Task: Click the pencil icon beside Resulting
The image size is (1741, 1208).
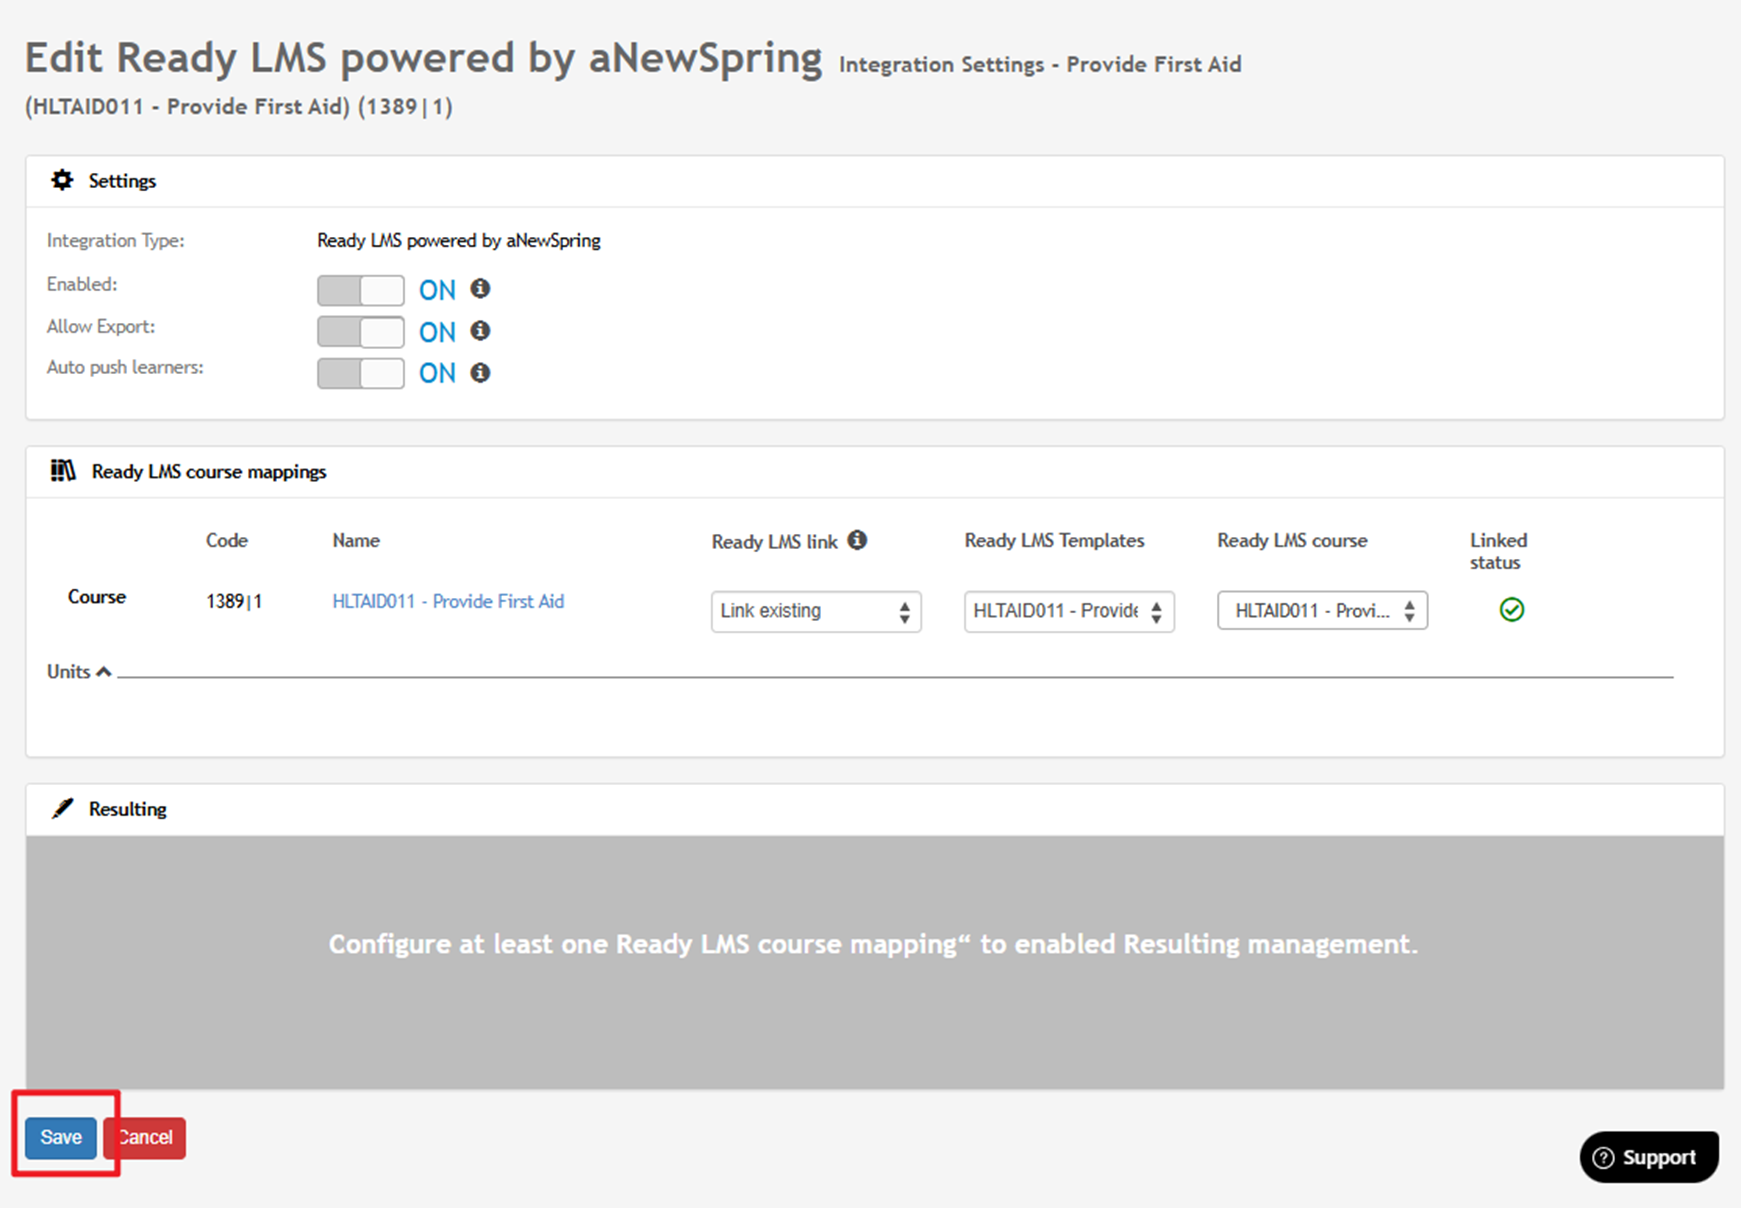Action: click(x=62, y=808)
